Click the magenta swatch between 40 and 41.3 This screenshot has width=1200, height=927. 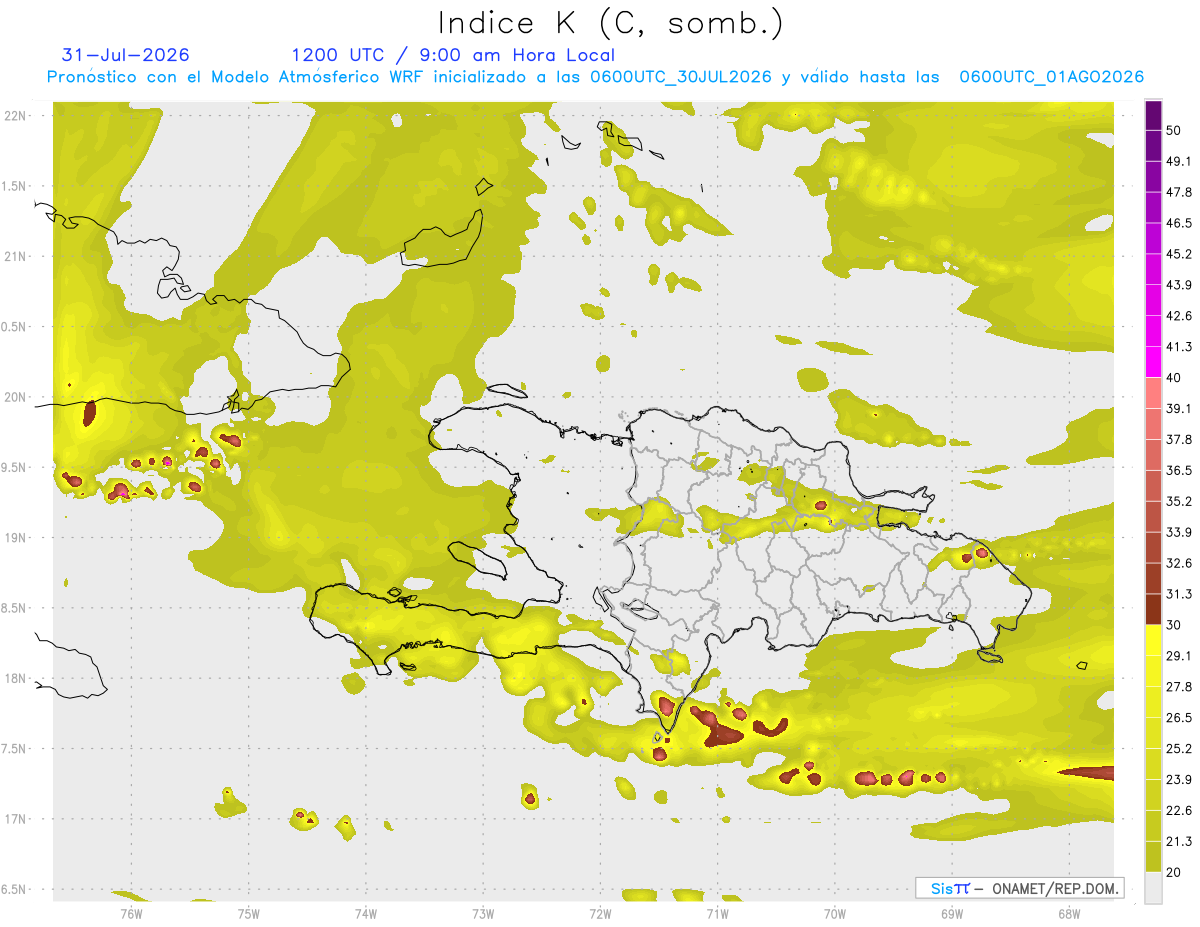(1153, 362)
